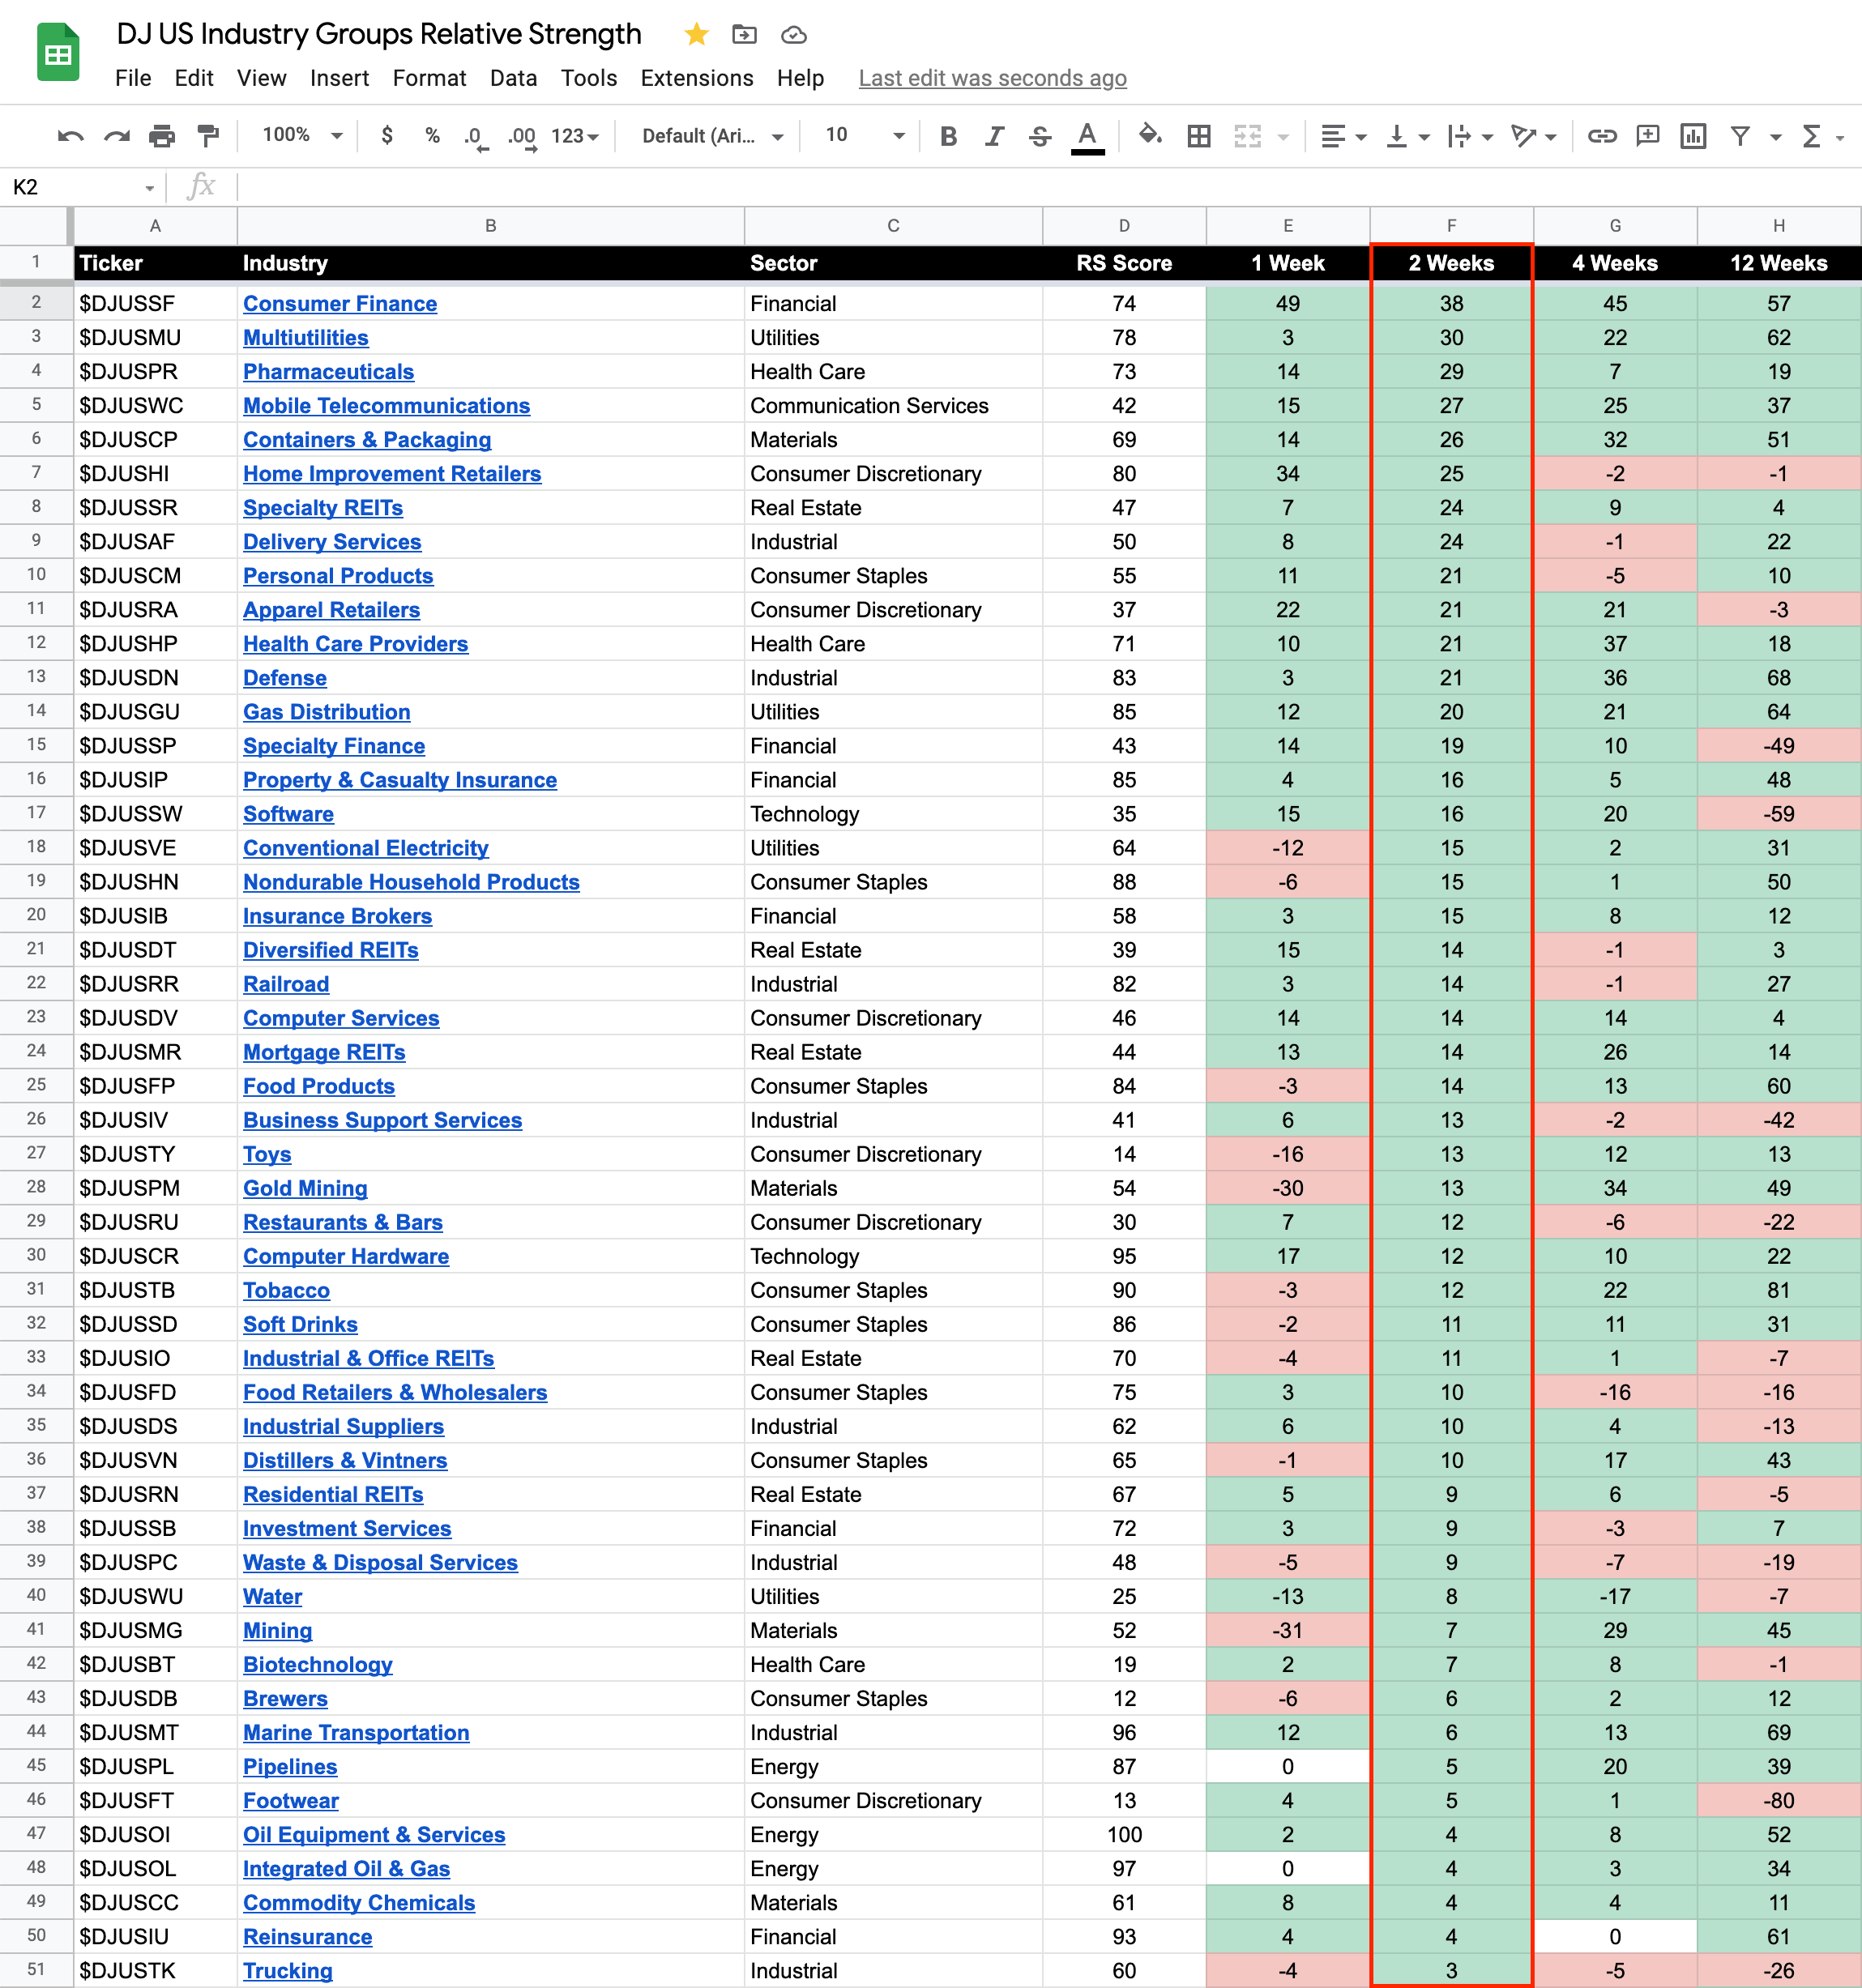The image size is (1862, 1988).
Task: Star this spreadsheet document
Action: tap(696, 35)
